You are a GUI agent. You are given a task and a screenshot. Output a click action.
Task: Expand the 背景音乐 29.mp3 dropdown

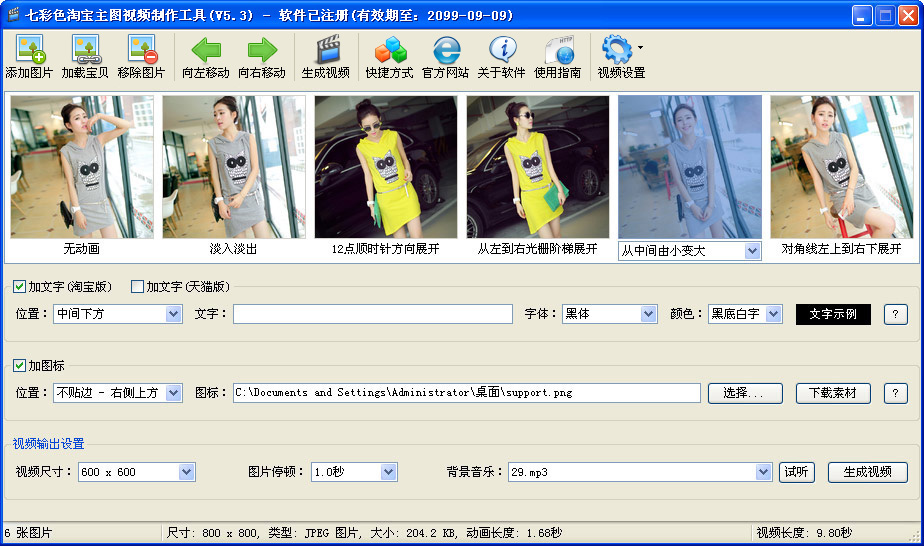(764, 472)
